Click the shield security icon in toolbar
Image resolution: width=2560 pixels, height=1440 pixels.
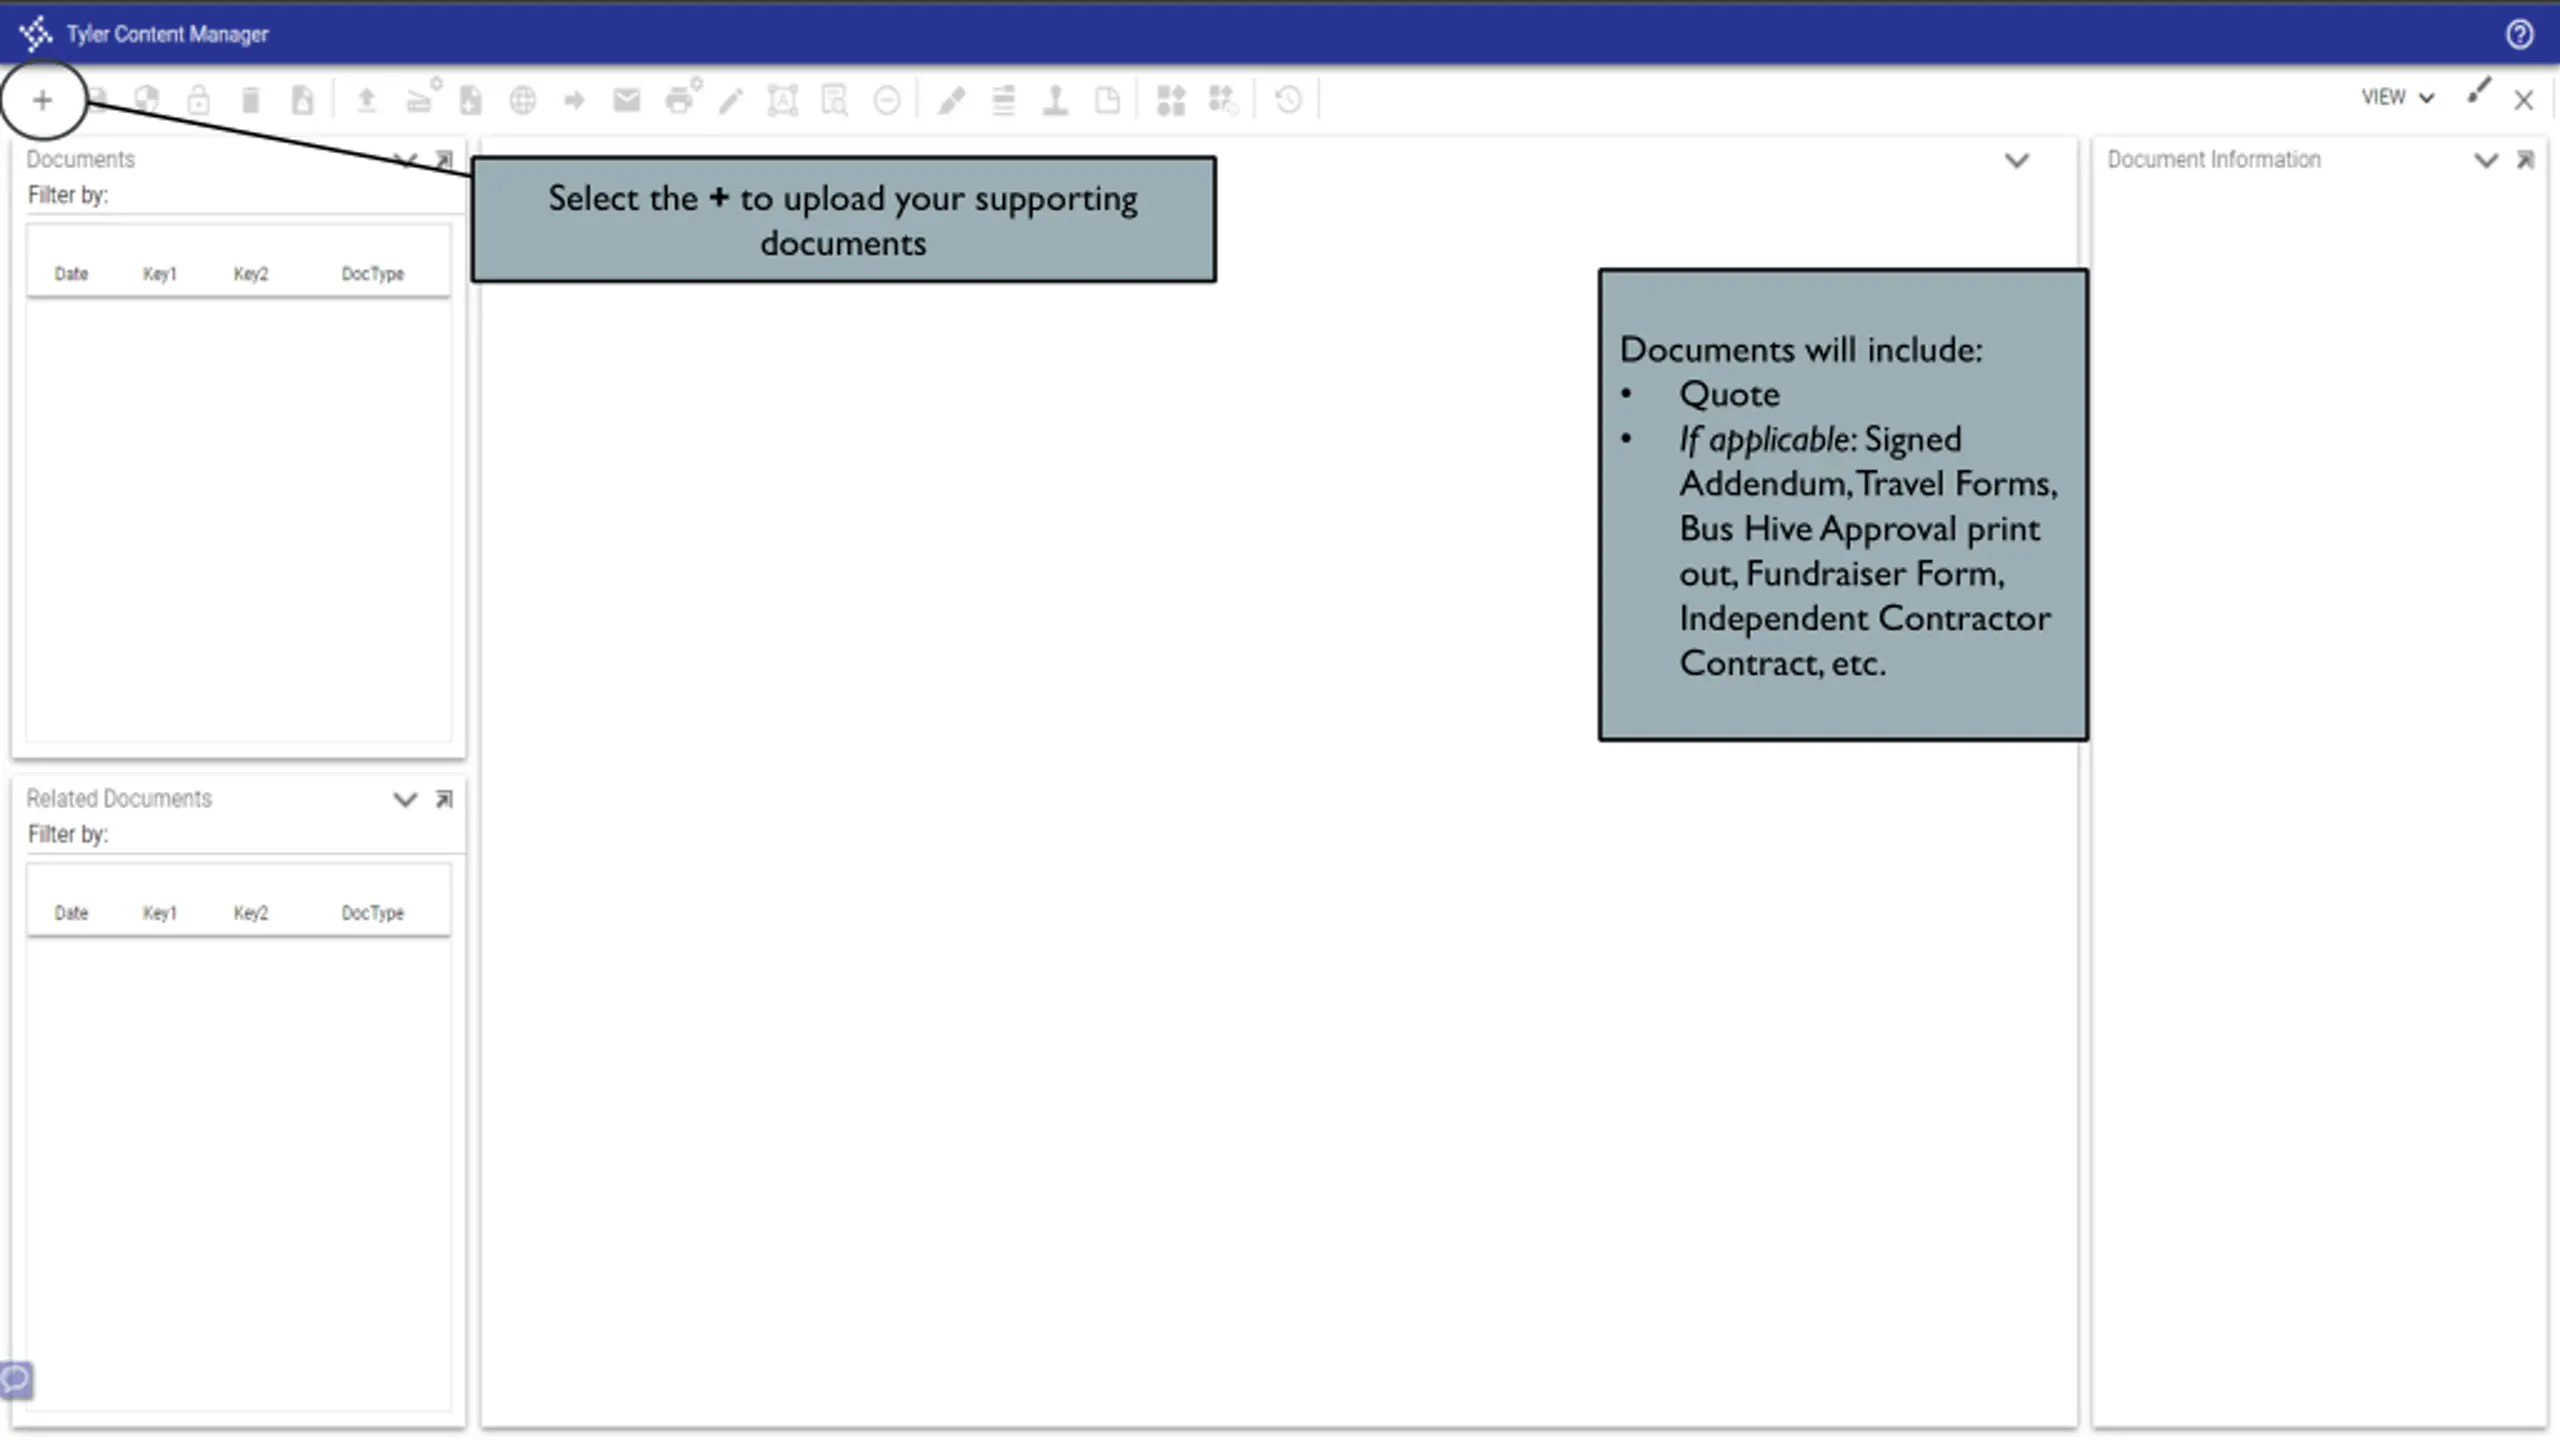(147, 100)
